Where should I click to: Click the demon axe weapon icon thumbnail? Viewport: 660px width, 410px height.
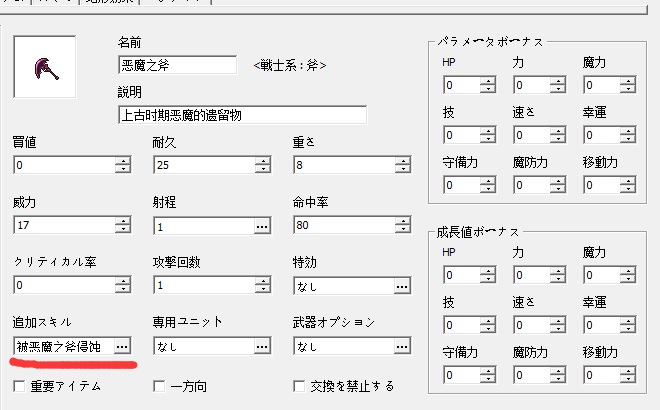44,66
